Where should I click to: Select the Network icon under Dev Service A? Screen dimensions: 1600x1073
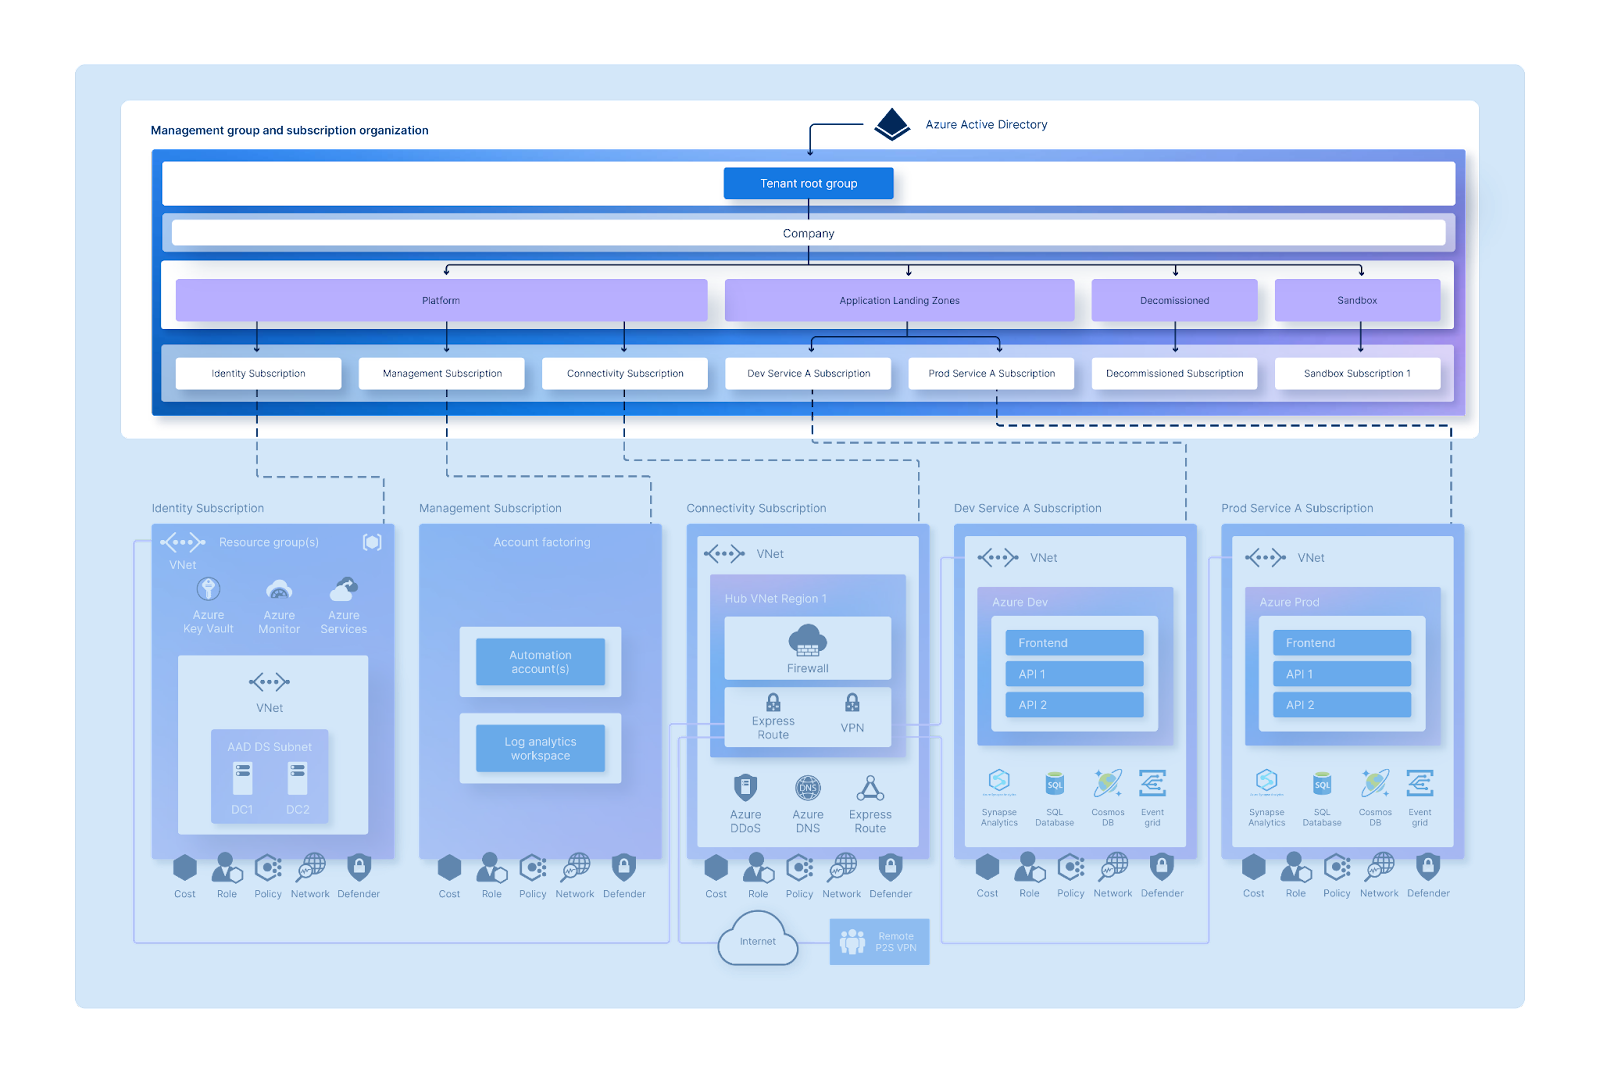1113,866
